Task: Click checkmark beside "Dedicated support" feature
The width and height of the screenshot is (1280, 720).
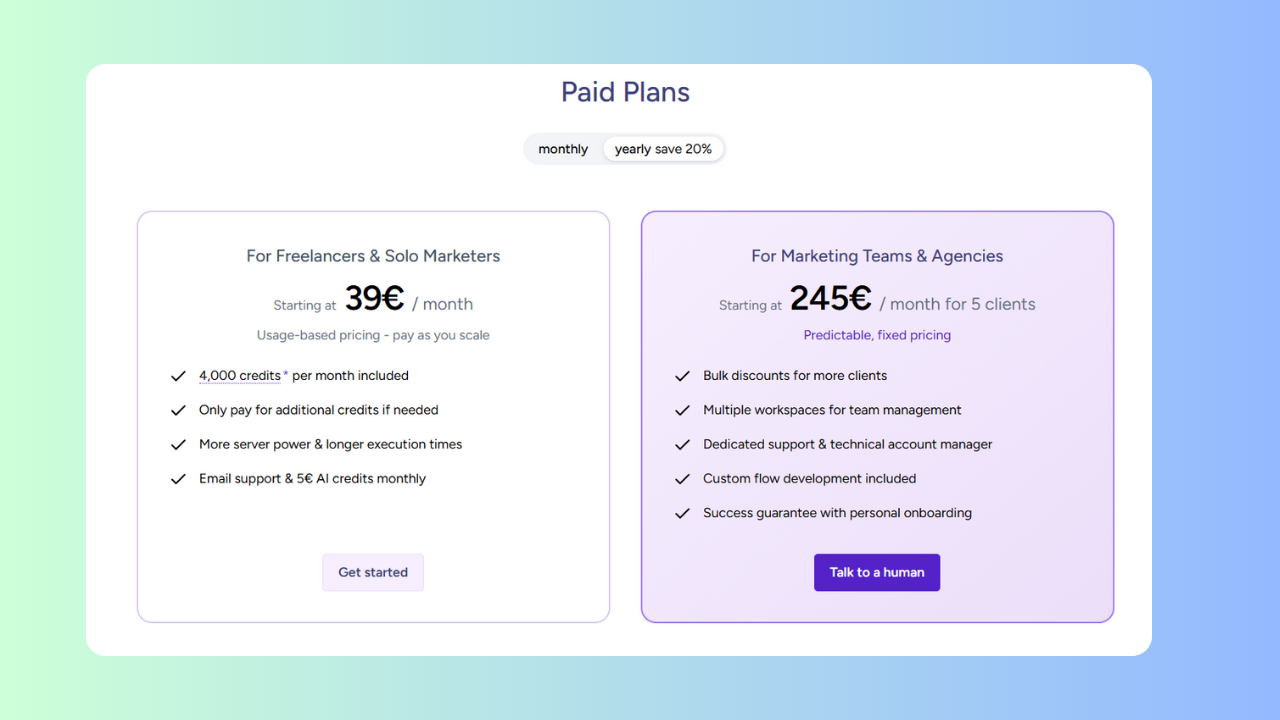Action: point(682,444)
